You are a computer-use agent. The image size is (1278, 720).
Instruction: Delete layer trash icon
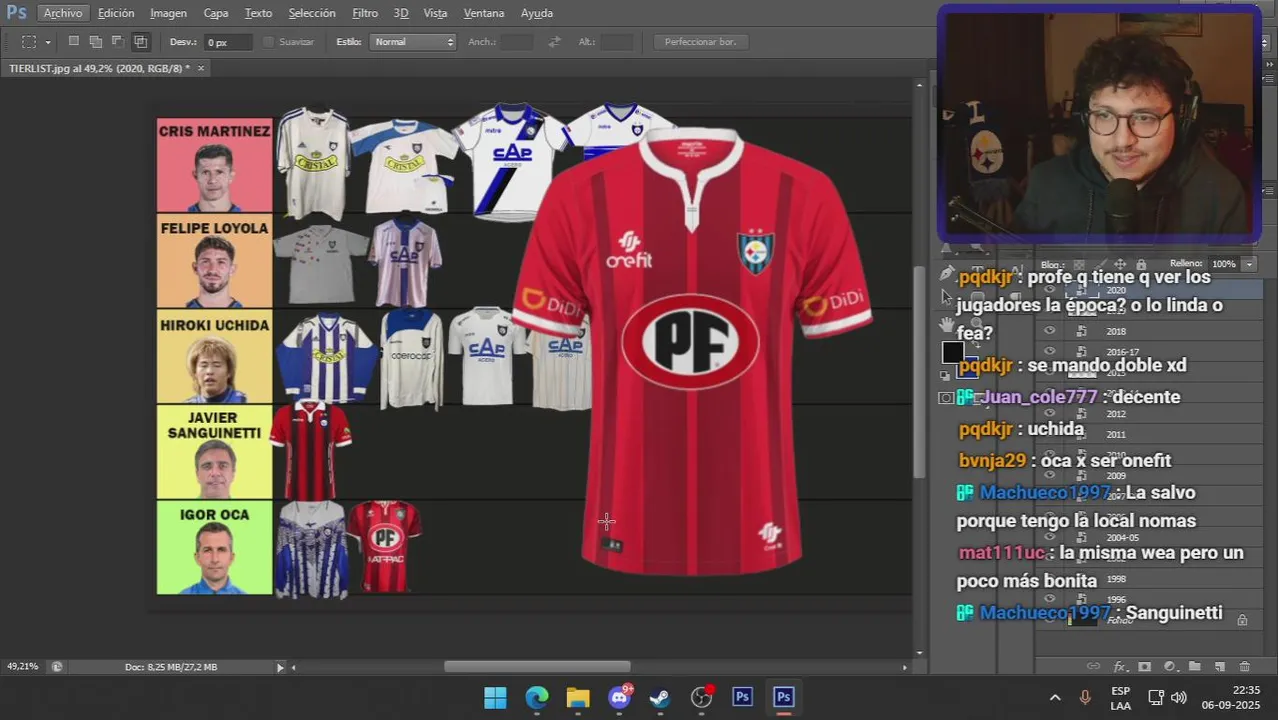[1245, 667]
